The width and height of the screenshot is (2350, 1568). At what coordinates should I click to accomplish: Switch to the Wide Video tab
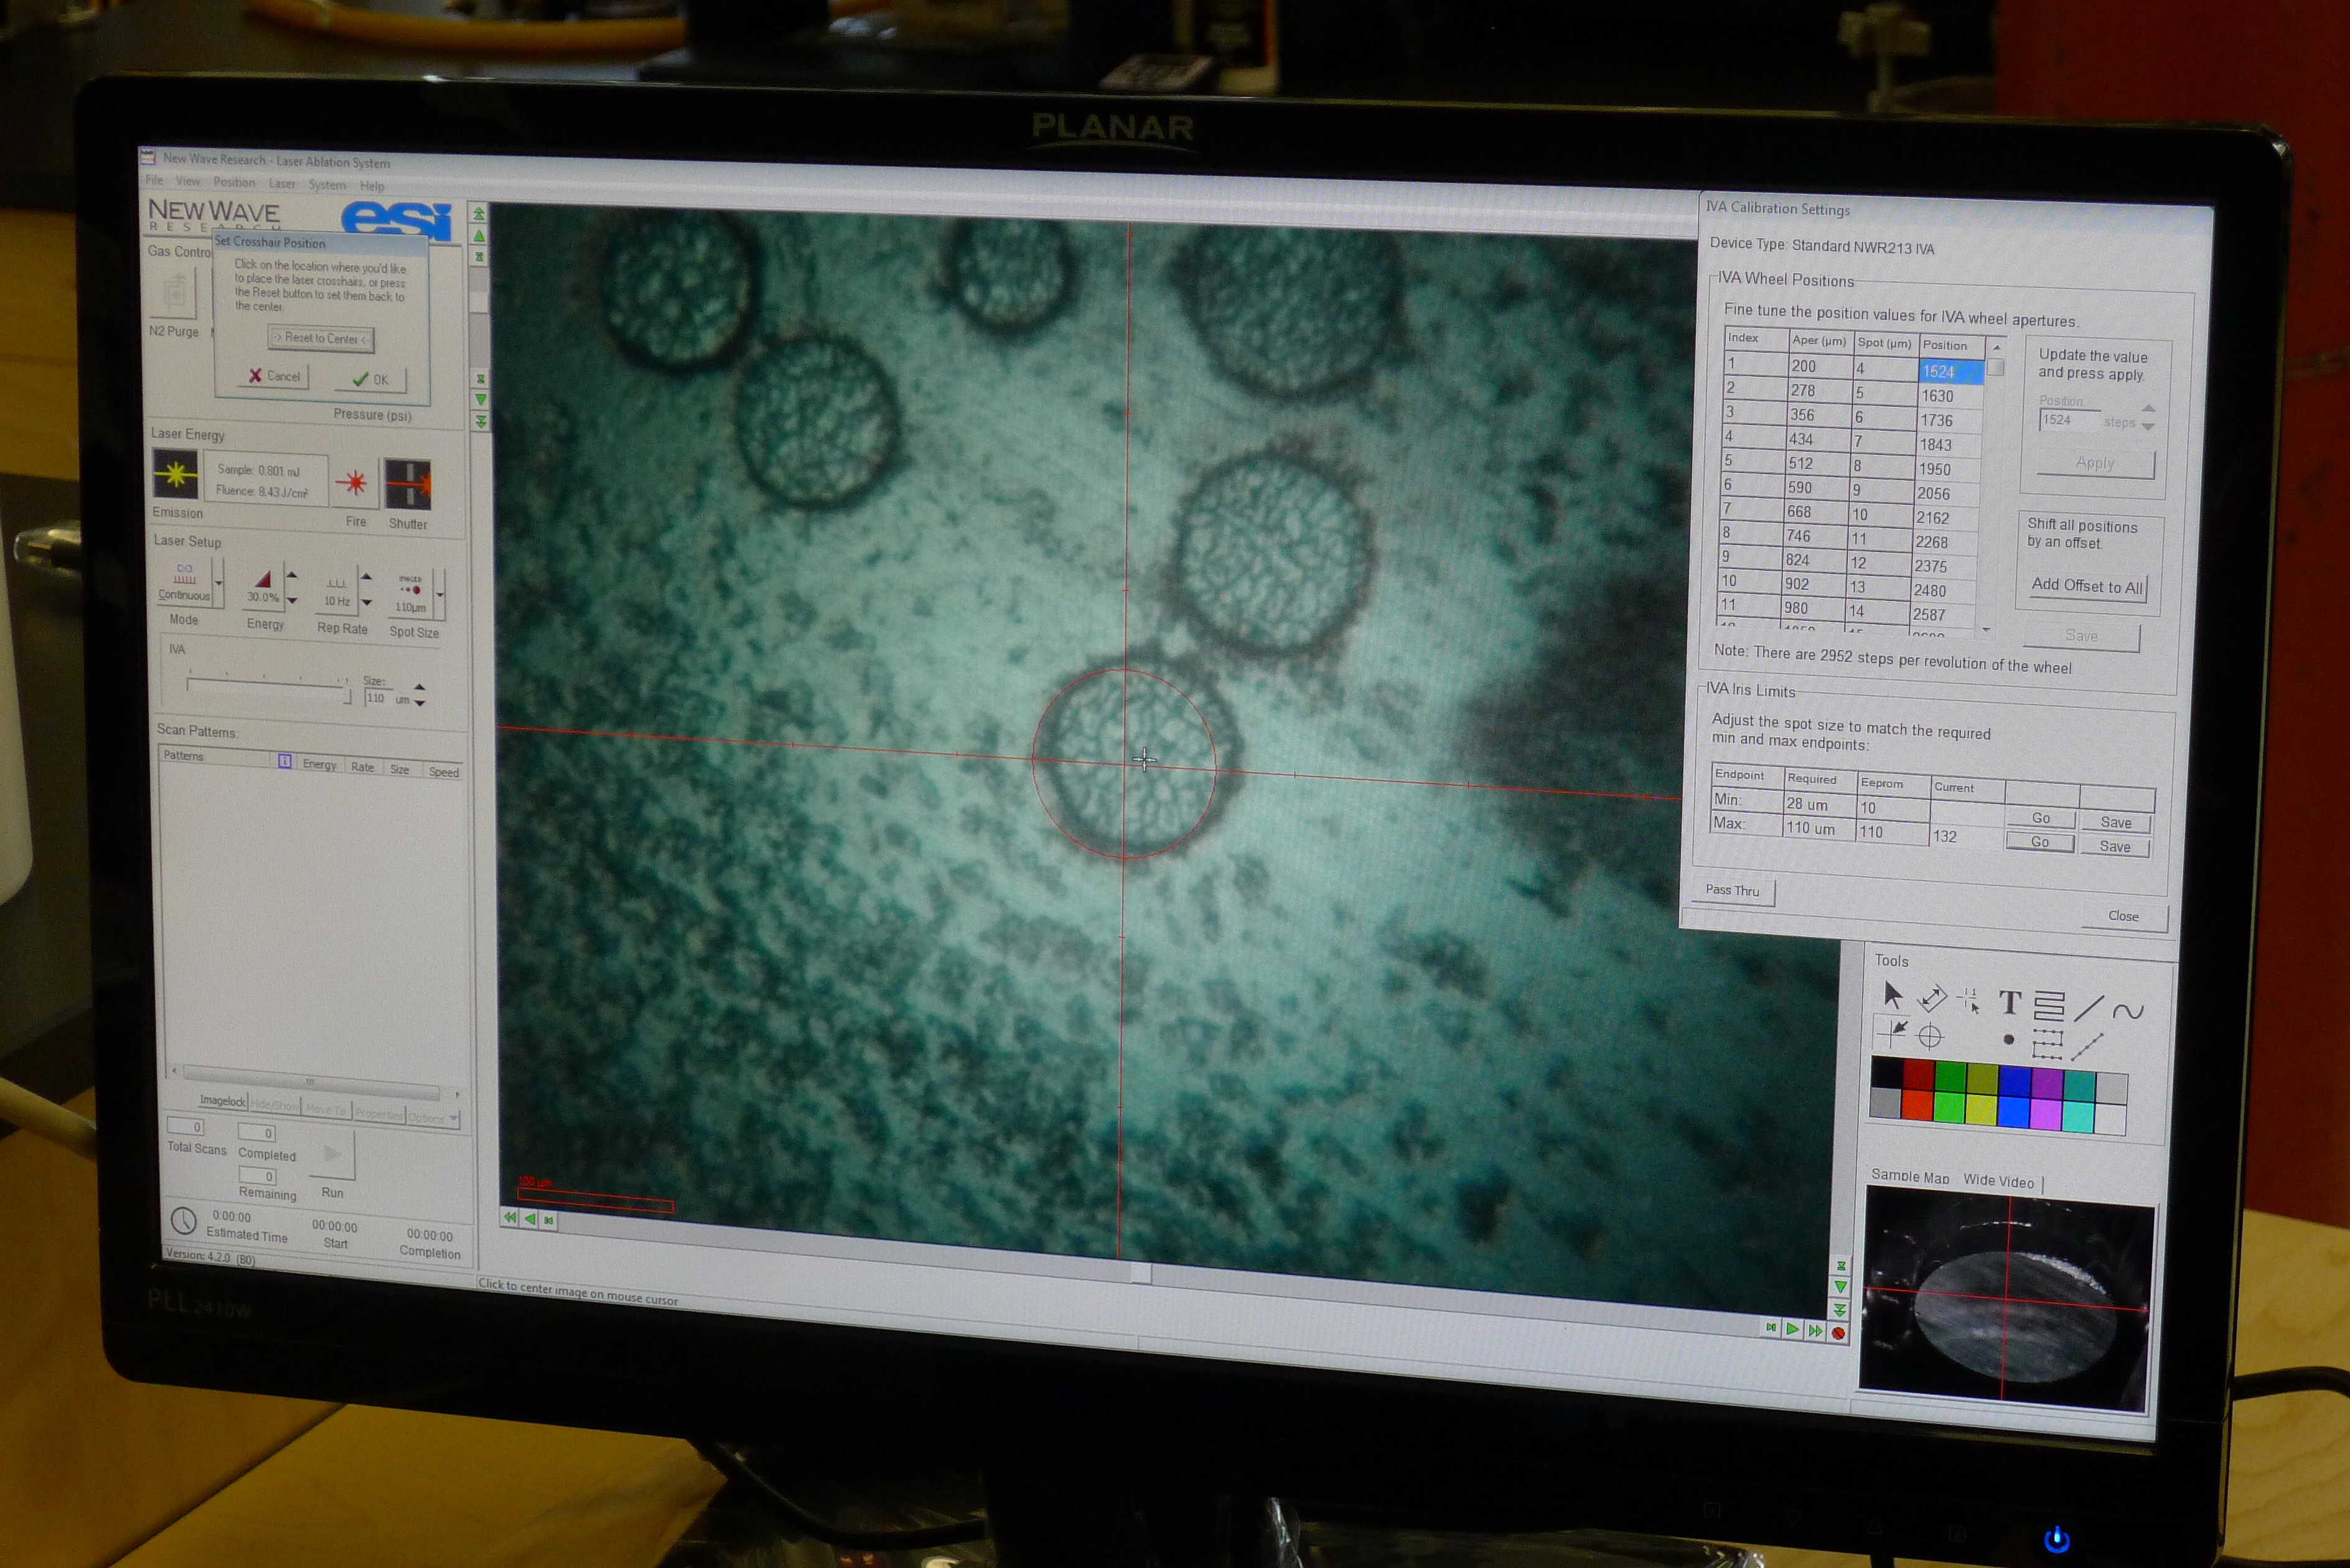[x=1998, y=1181]
